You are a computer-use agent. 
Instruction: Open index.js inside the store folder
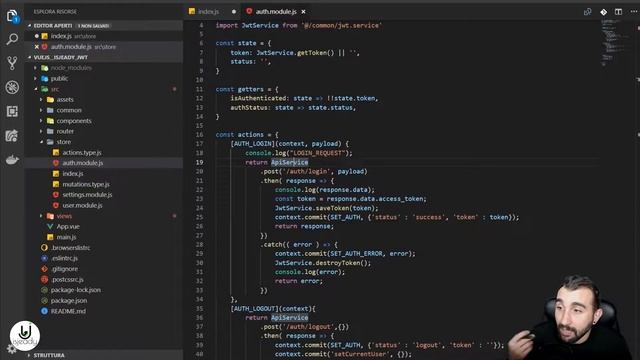click(x=73, y=173)
